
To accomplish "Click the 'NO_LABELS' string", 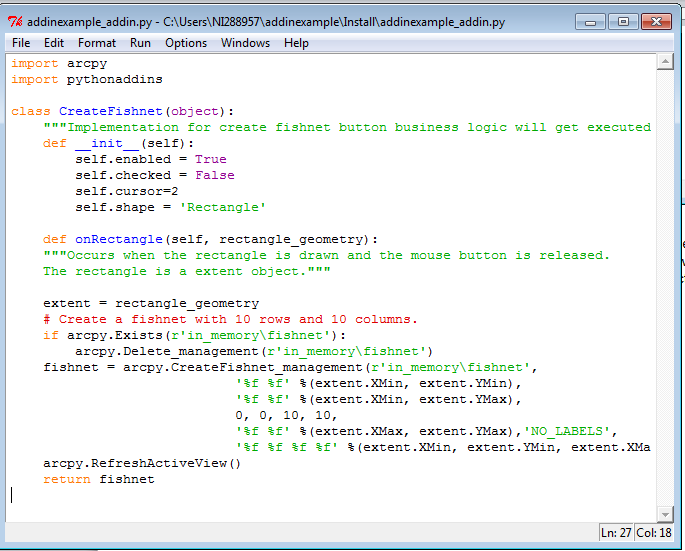I will pyautogui.click(x=567, y=431).
